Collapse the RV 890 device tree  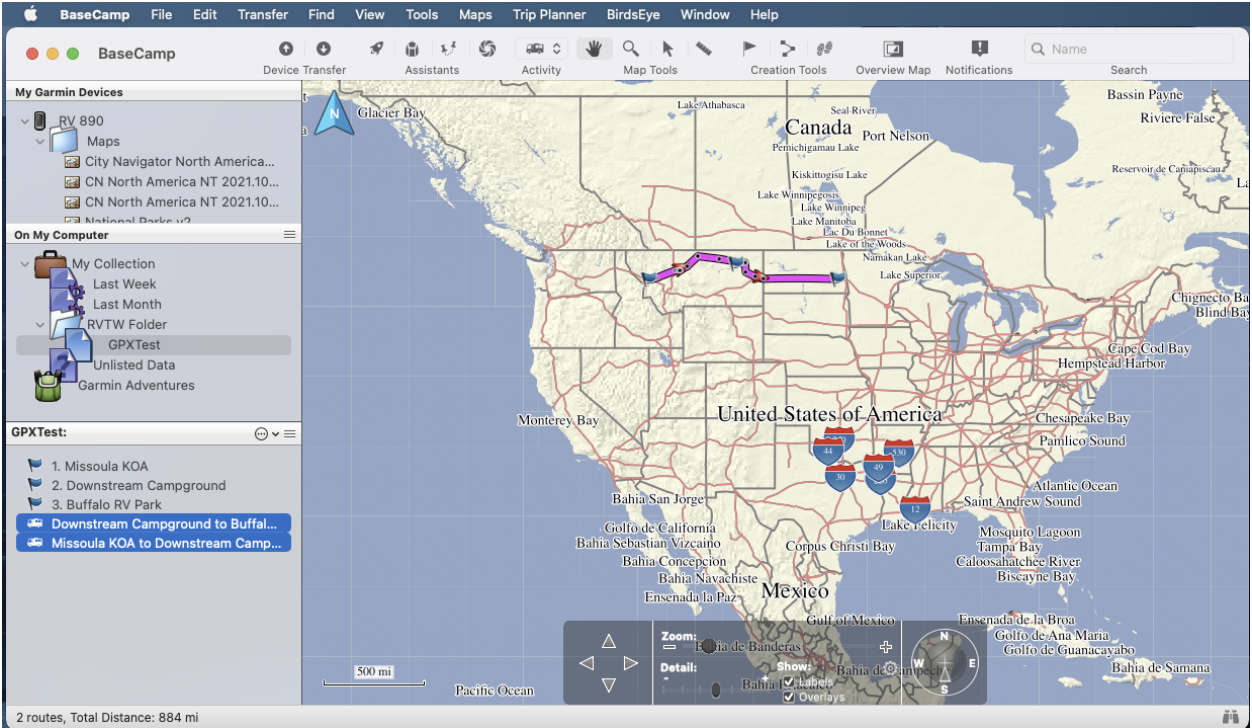pos(25,121)
